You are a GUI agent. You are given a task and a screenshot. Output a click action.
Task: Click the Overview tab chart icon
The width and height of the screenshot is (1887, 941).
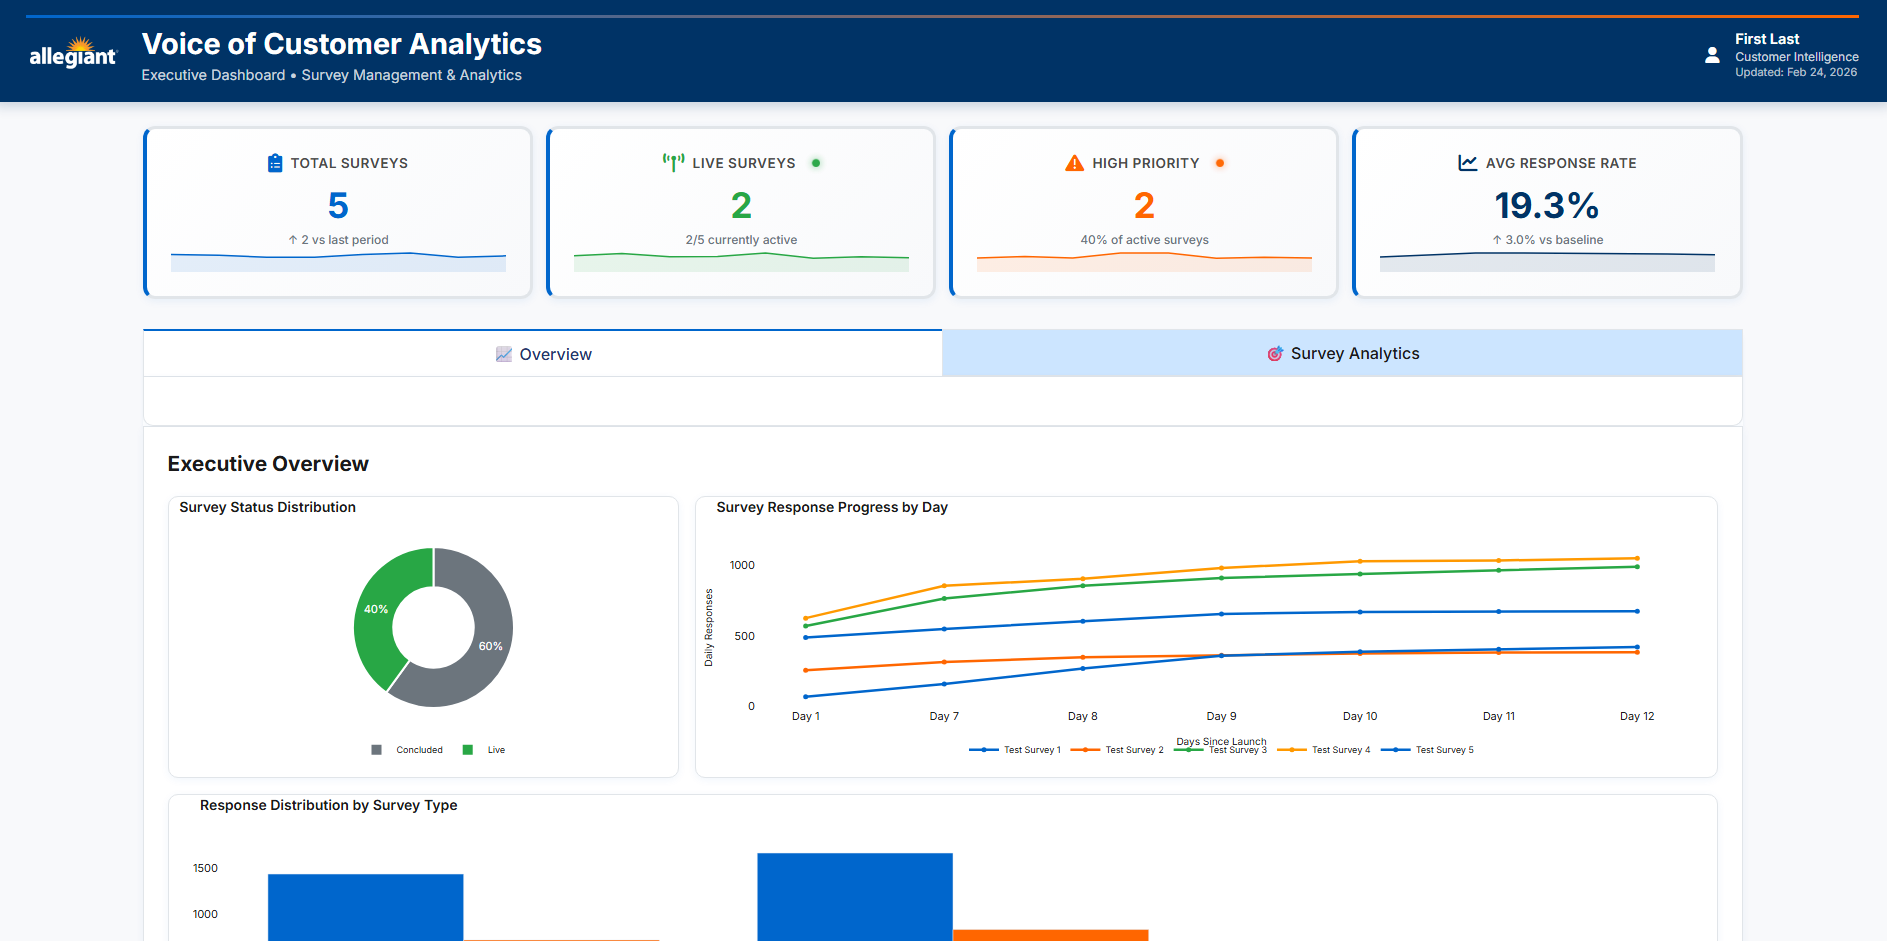coord(504,354)
